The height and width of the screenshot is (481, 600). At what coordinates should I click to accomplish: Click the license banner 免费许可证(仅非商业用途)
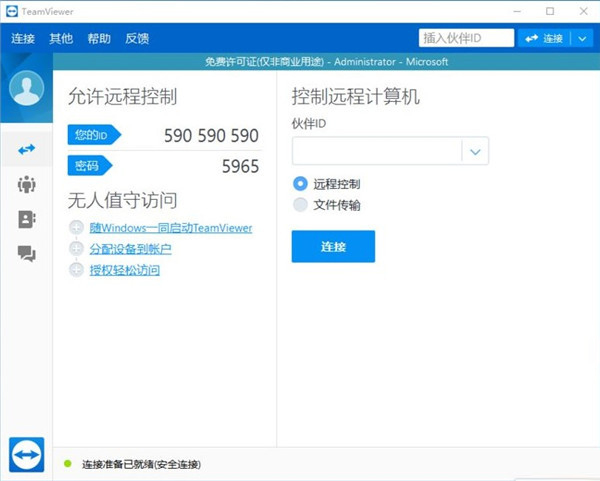pos(264,62)
